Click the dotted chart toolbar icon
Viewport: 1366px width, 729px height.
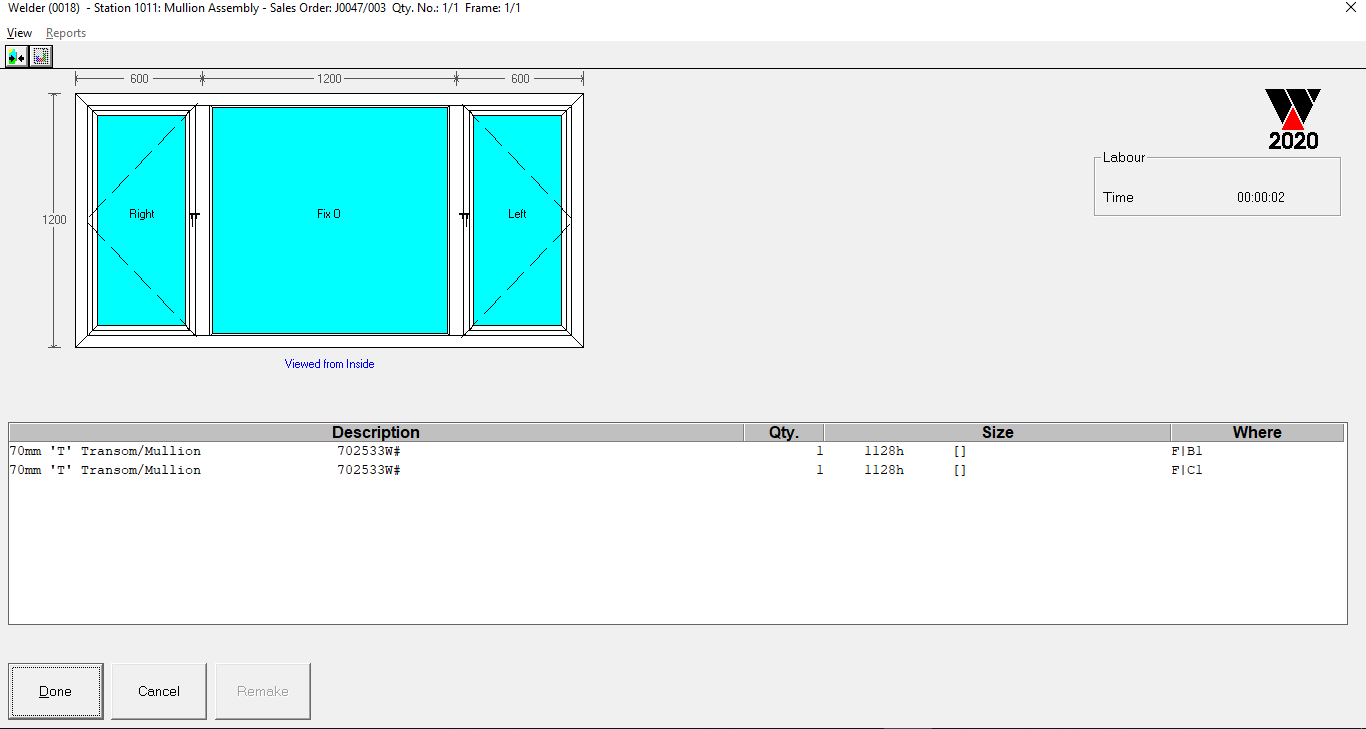tap(40, 56)
